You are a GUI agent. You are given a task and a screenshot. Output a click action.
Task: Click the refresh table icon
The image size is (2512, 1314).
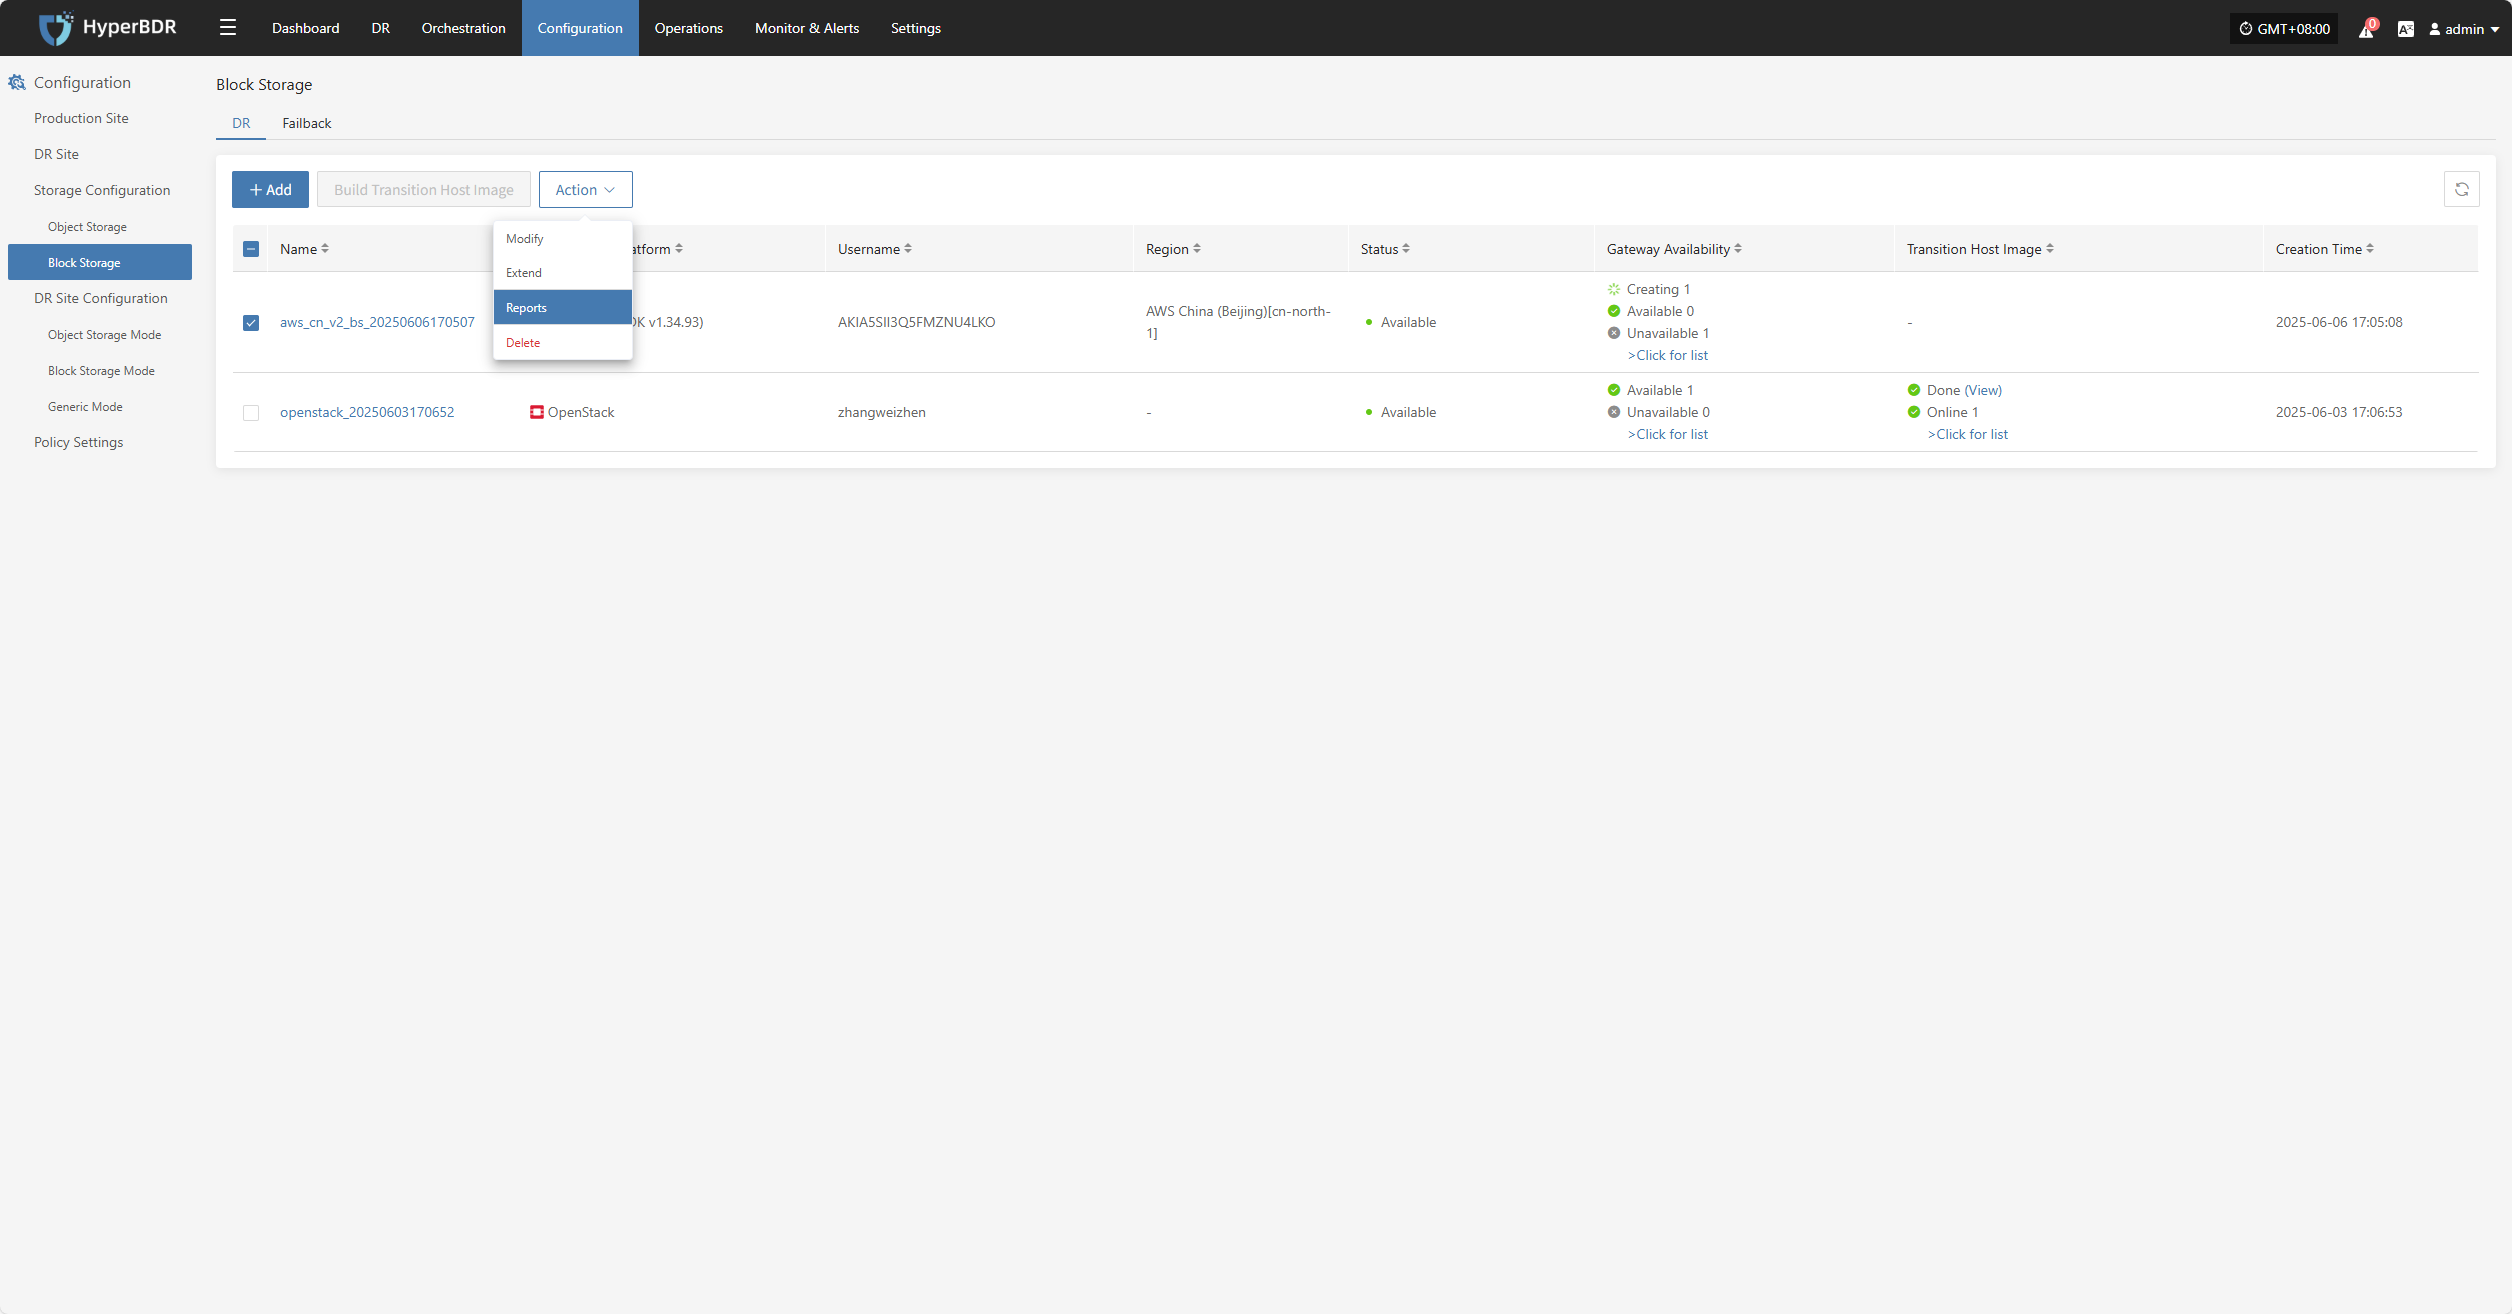coord(2461,190)
